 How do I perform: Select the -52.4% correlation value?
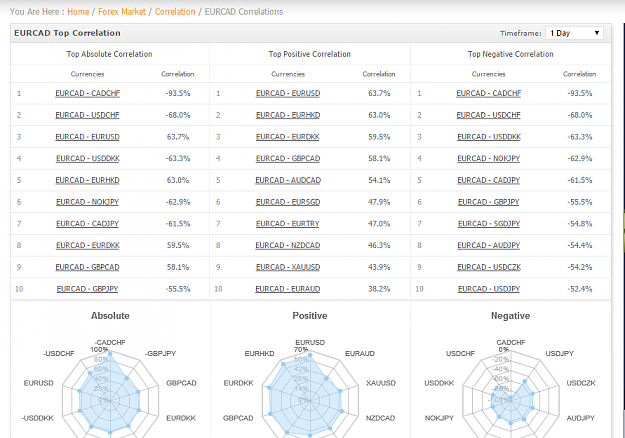click(580, 289)
